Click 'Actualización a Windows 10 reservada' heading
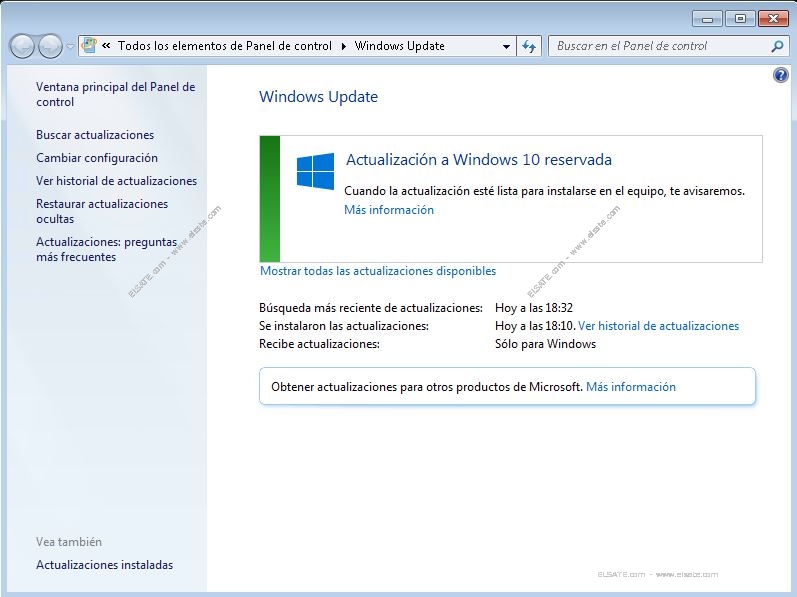The width and height of the screenshot is (797, 597). tap(479, 160)
